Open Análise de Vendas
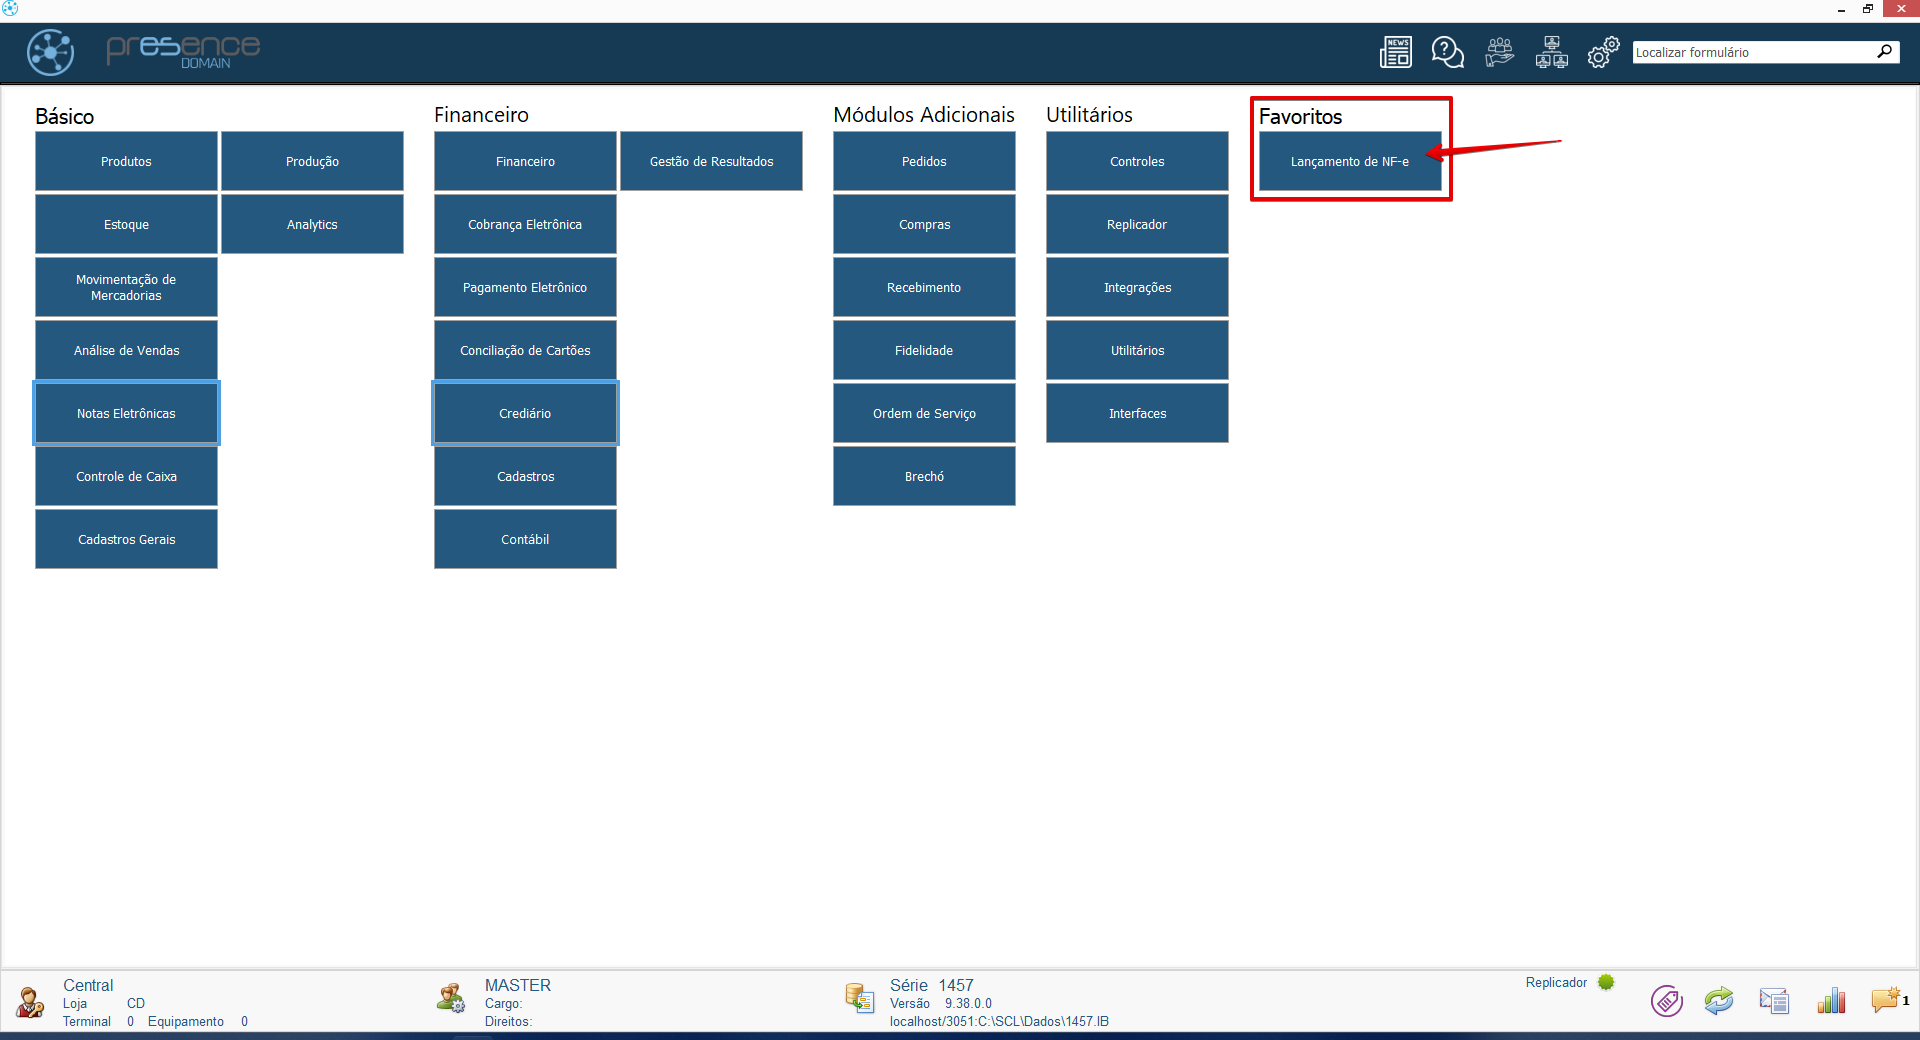The height and width of the screenshot is (1040, 1920). coord(126,350)
